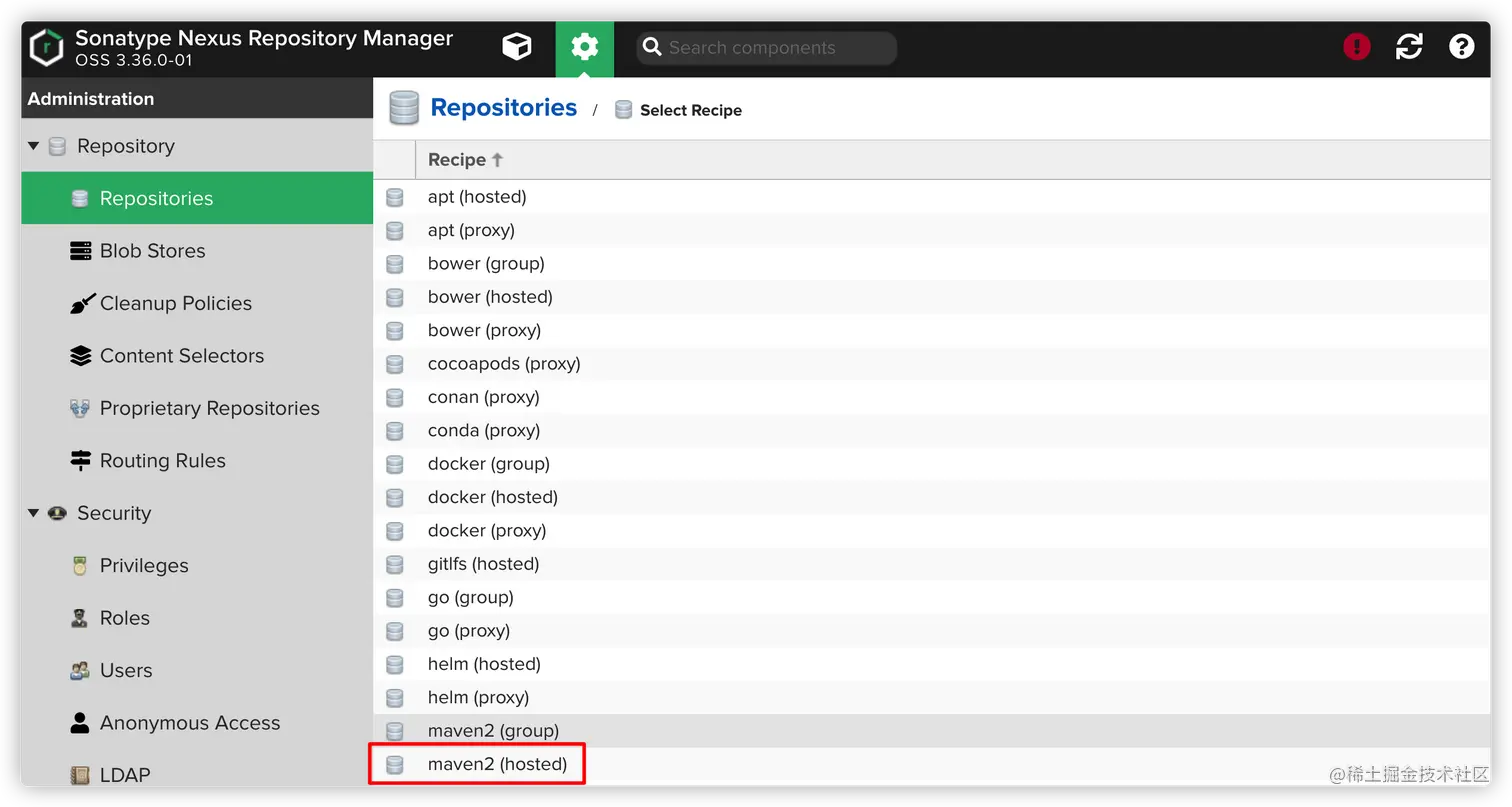Click the red system status alert icon
Screen dimensions: 1512x807
1357,46
